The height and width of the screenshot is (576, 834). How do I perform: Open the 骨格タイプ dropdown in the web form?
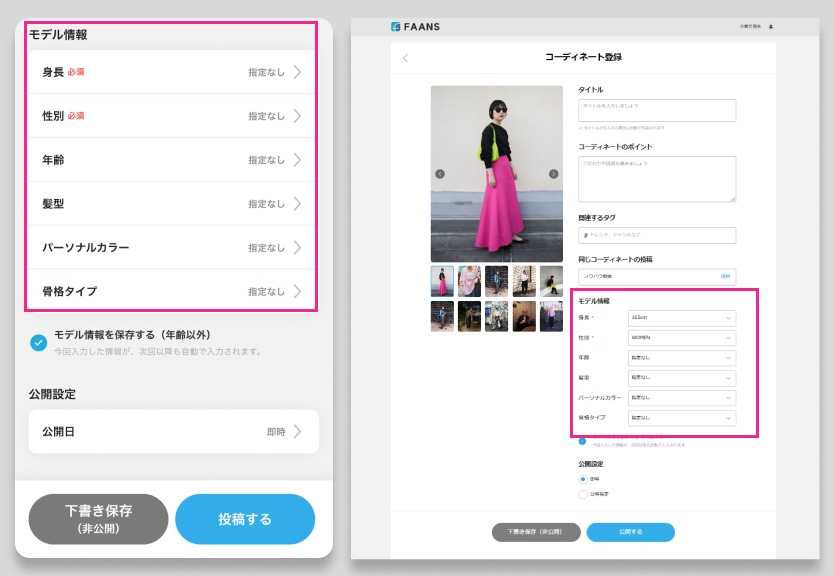click(682, 418)
